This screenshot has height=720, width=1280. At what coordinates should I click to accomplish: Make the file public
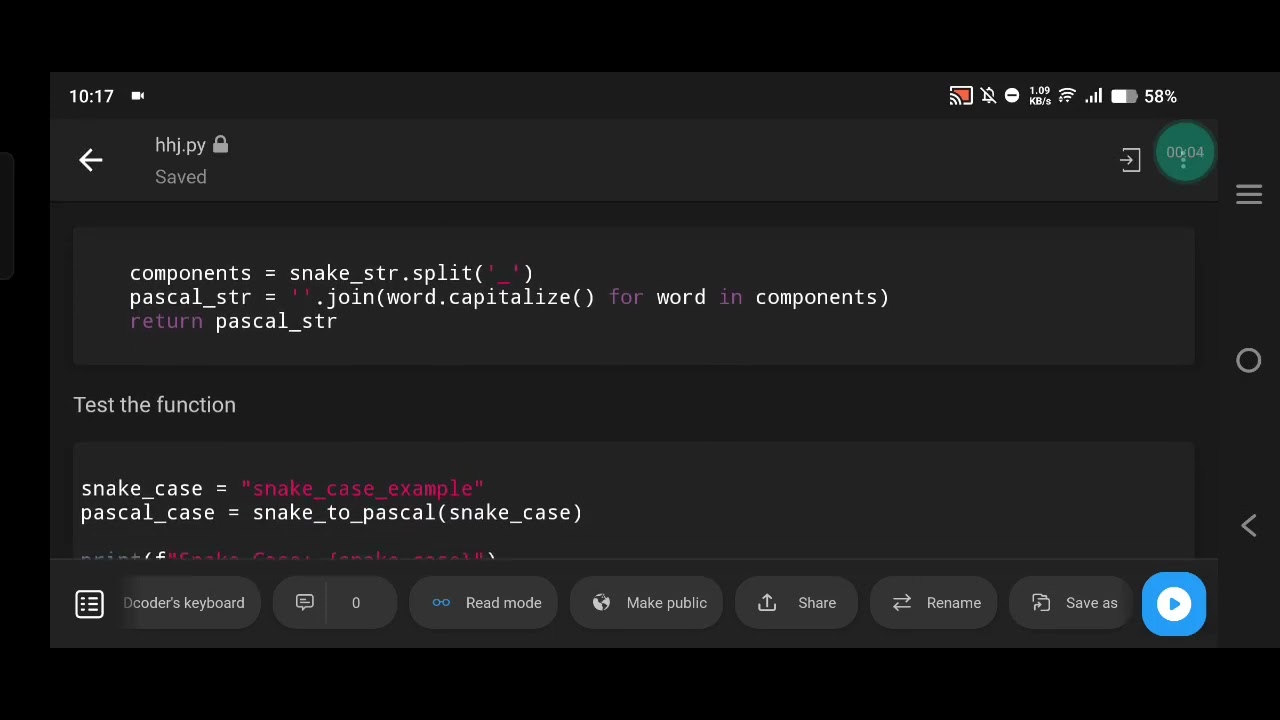click(x=648, y=603)
